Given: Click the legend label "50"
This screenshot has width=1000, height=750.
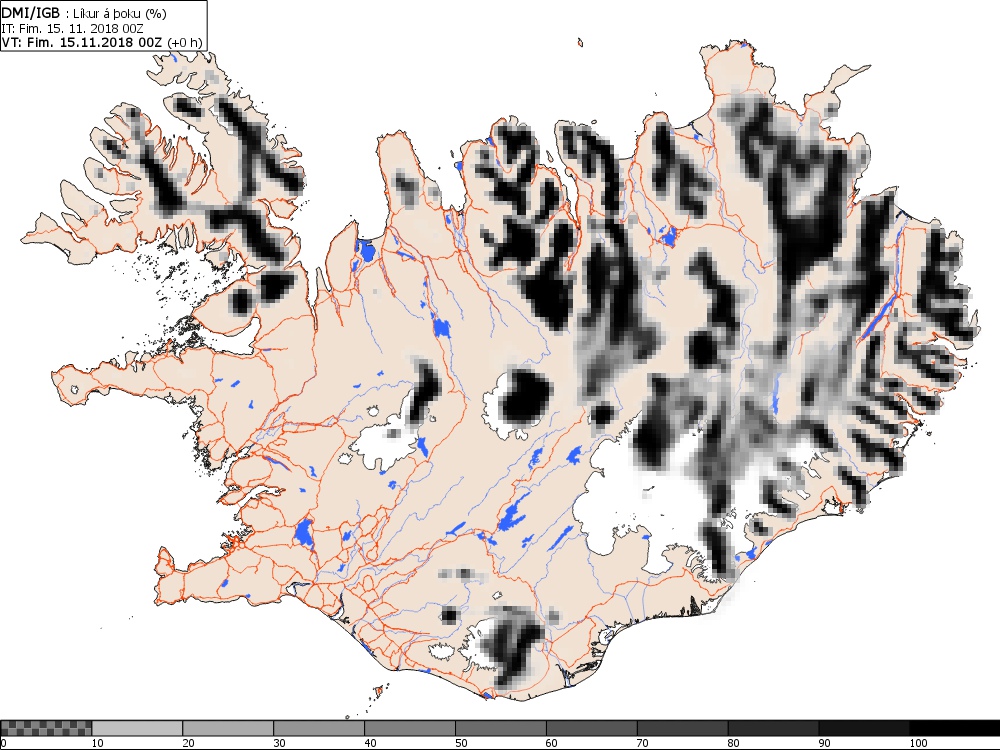Looking at the screenshot, I should (461, 743).
